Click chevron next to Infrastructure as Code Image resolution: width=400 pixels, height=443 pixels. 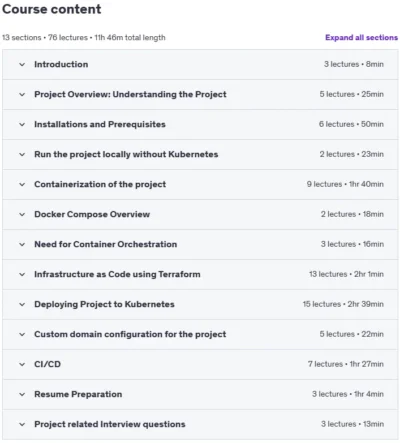tap(22, 275)
